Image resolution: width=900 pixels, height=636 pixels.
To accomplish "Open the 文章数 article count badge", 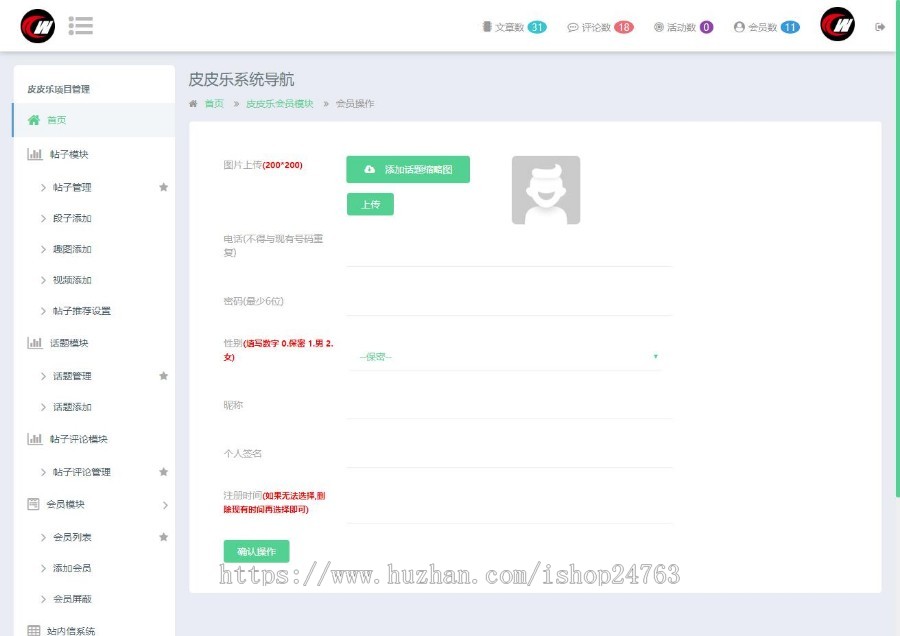I will click(514, 27).
